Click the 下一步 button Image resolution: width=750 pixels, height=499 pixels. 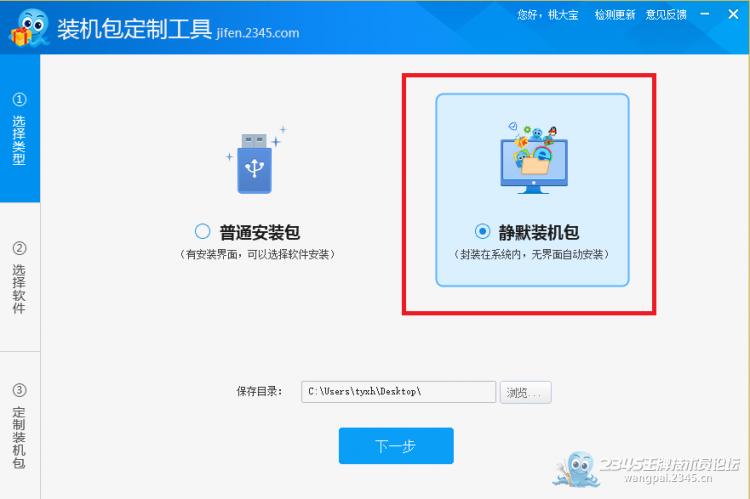396,446
